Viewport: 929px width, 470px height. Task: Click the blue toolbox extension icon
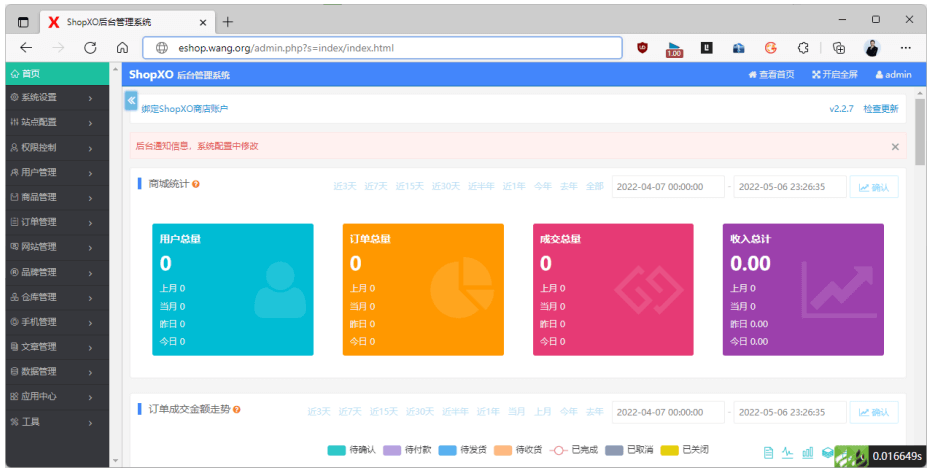tap(738, 48)
